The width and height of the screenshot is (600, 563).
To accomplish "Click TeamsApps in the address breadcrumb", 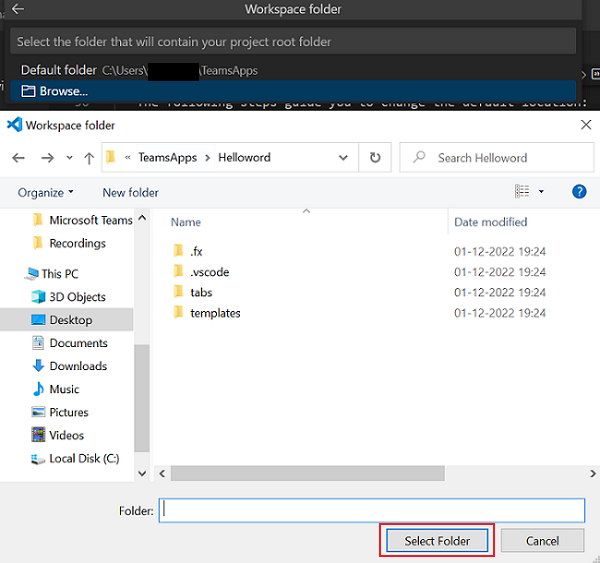I will click(168, 157).
